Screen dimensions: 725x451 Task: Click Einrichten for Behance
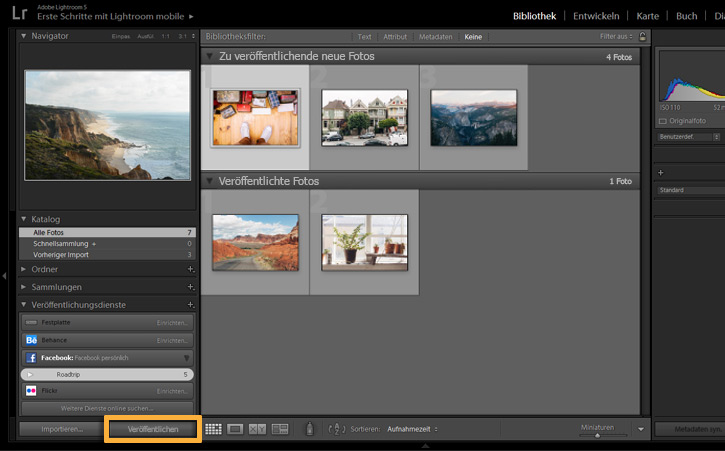coord(172,340)
